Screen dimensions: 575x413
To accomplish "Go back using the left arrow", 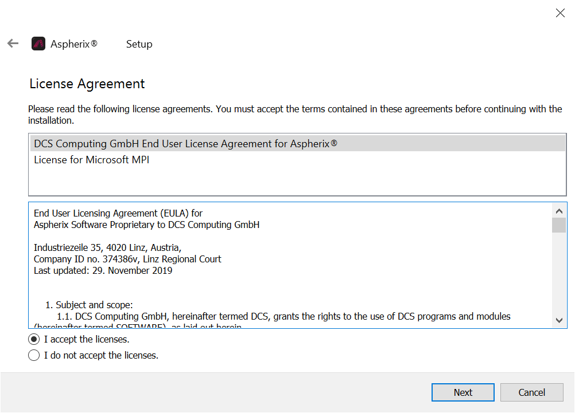I will [x=13, y=44].
